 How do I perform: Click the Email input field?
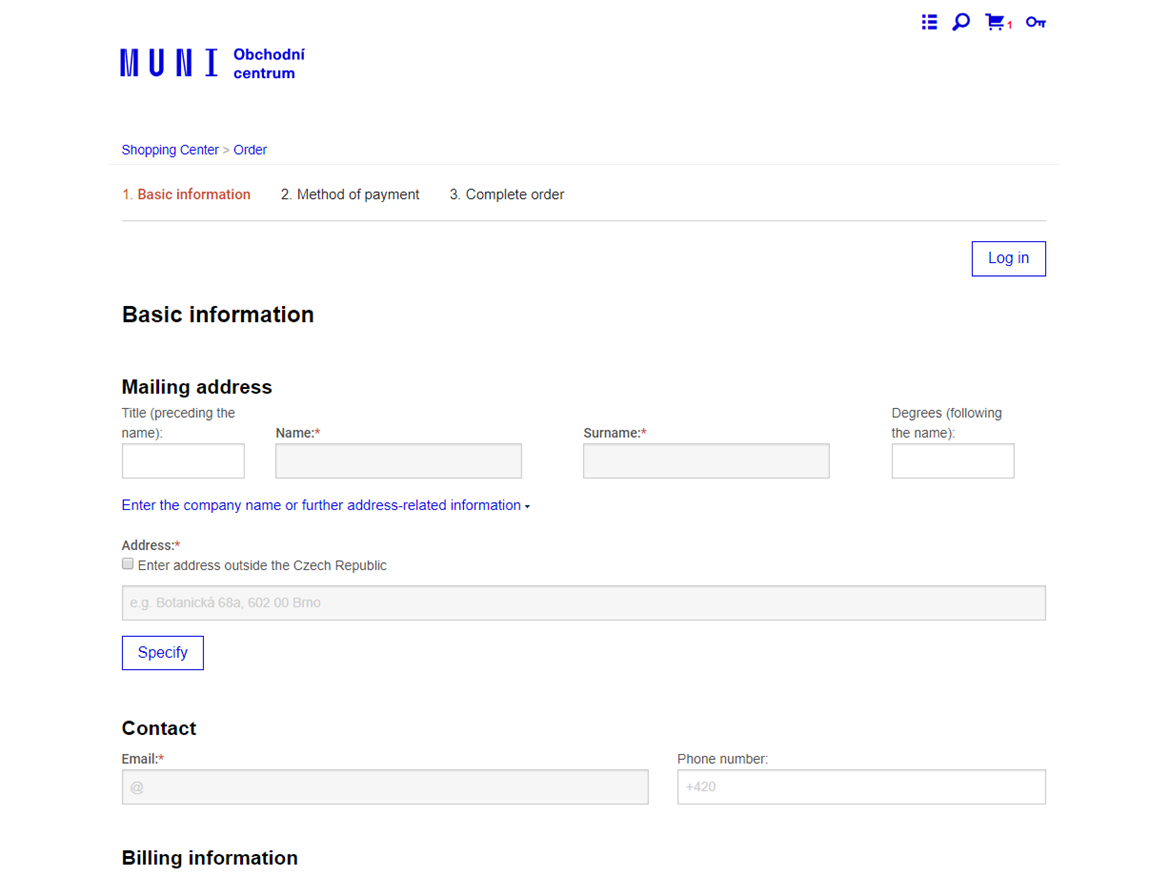tap(385, 787)
